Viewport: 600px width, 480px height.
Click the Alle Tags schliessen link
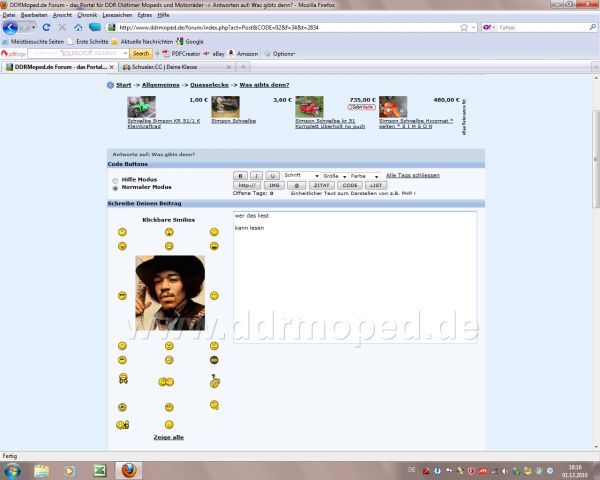[412, 175]
